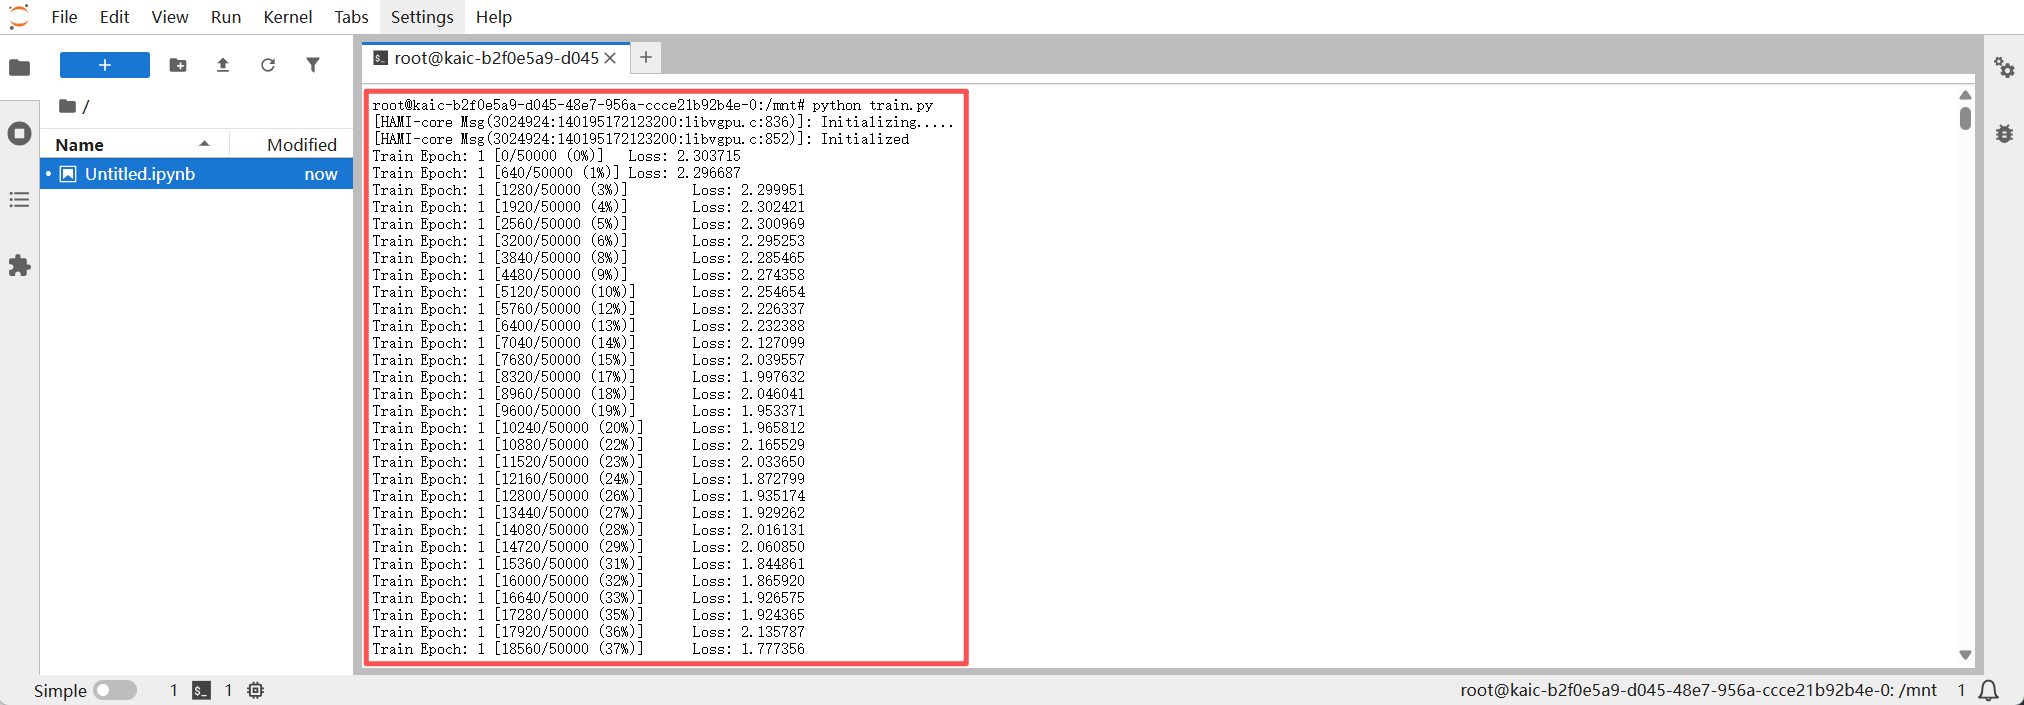Open the Help menu
The height and width of the screenshot is (705, 2024).
point(494,17)
